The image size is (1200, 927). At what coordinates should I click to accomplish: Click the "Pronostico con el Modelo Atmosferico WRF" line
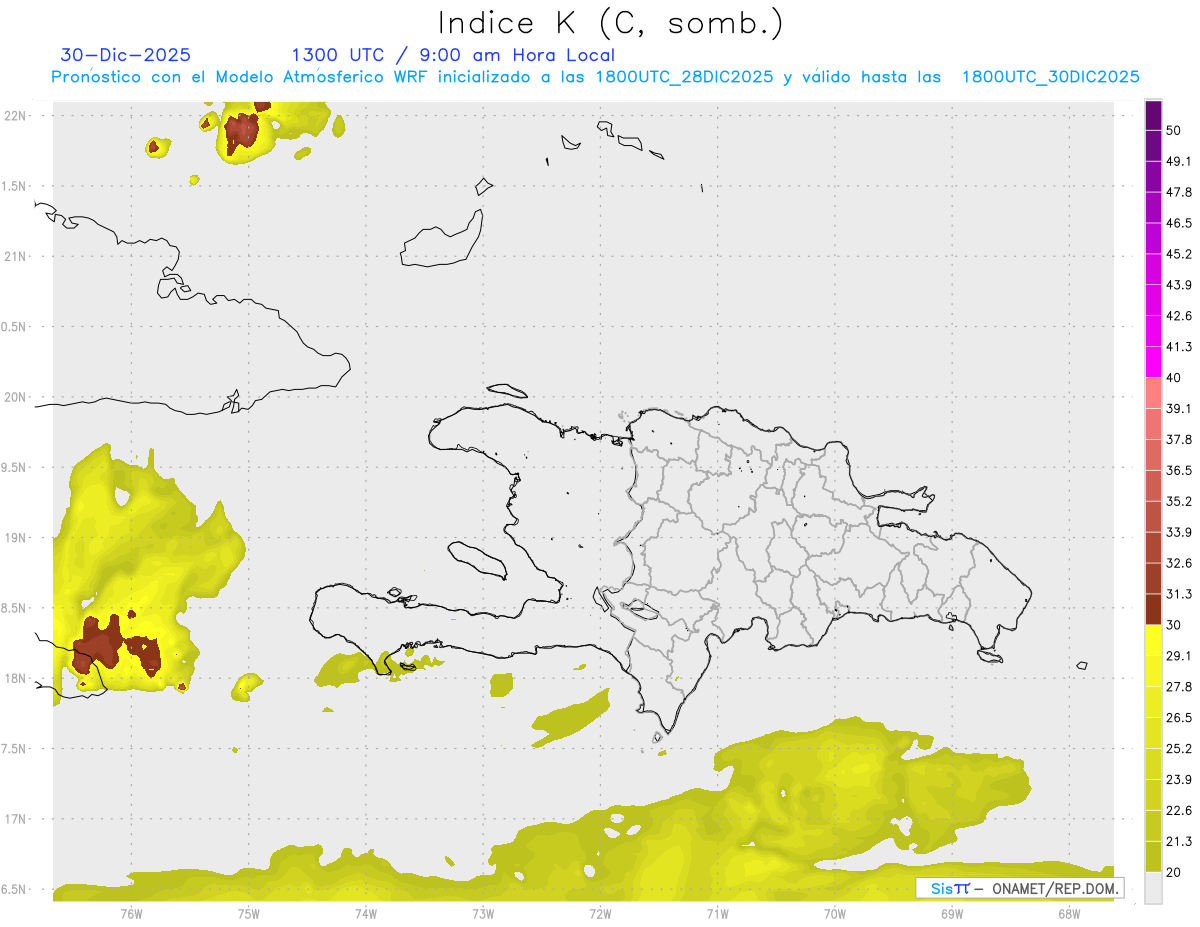click(595, 77)
